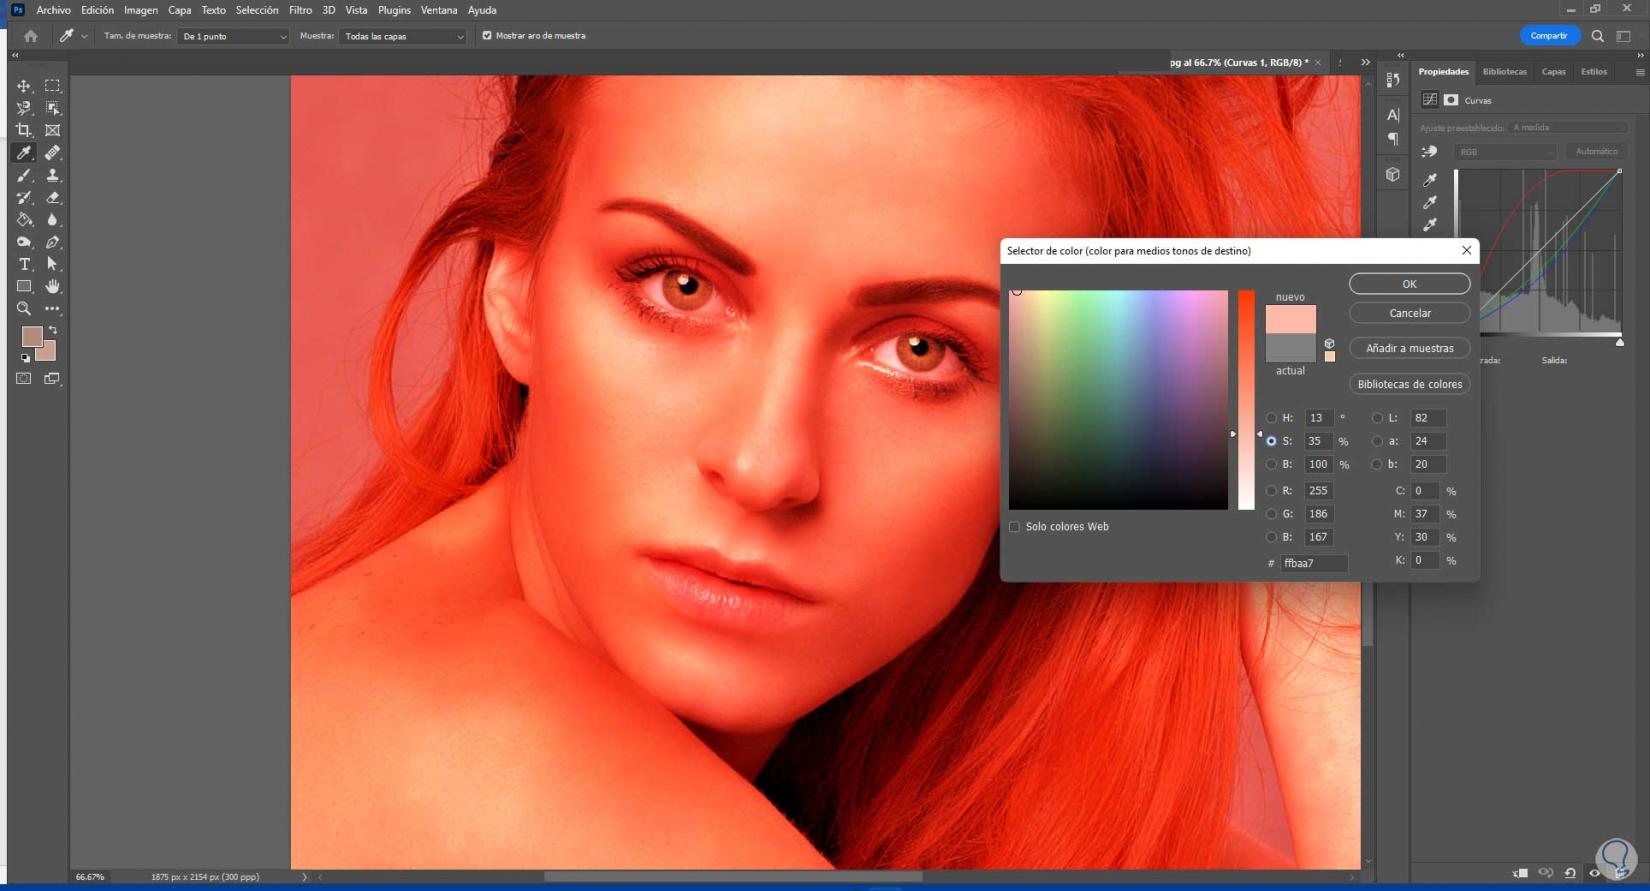This screenshot has height=891, width=1650.
Task: Open Bibliotecas de colores button
Action: pos(1410,384)
